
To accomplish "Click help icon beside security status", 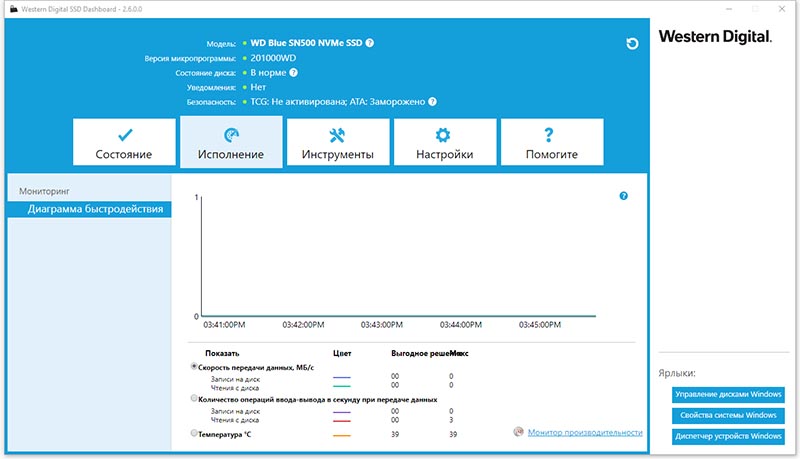I will click(x=433, y=101).
